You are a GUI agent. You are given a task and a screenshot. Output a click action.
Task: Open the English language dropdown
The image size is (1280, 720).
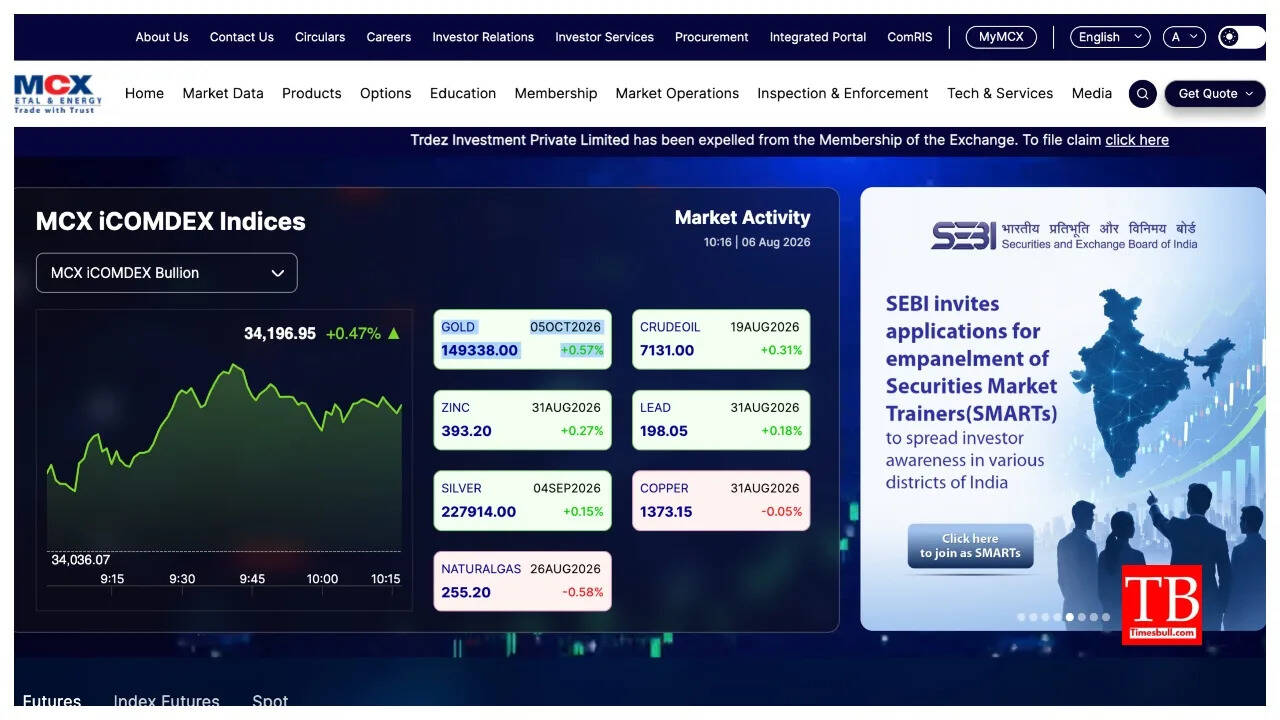point(1110,37)
